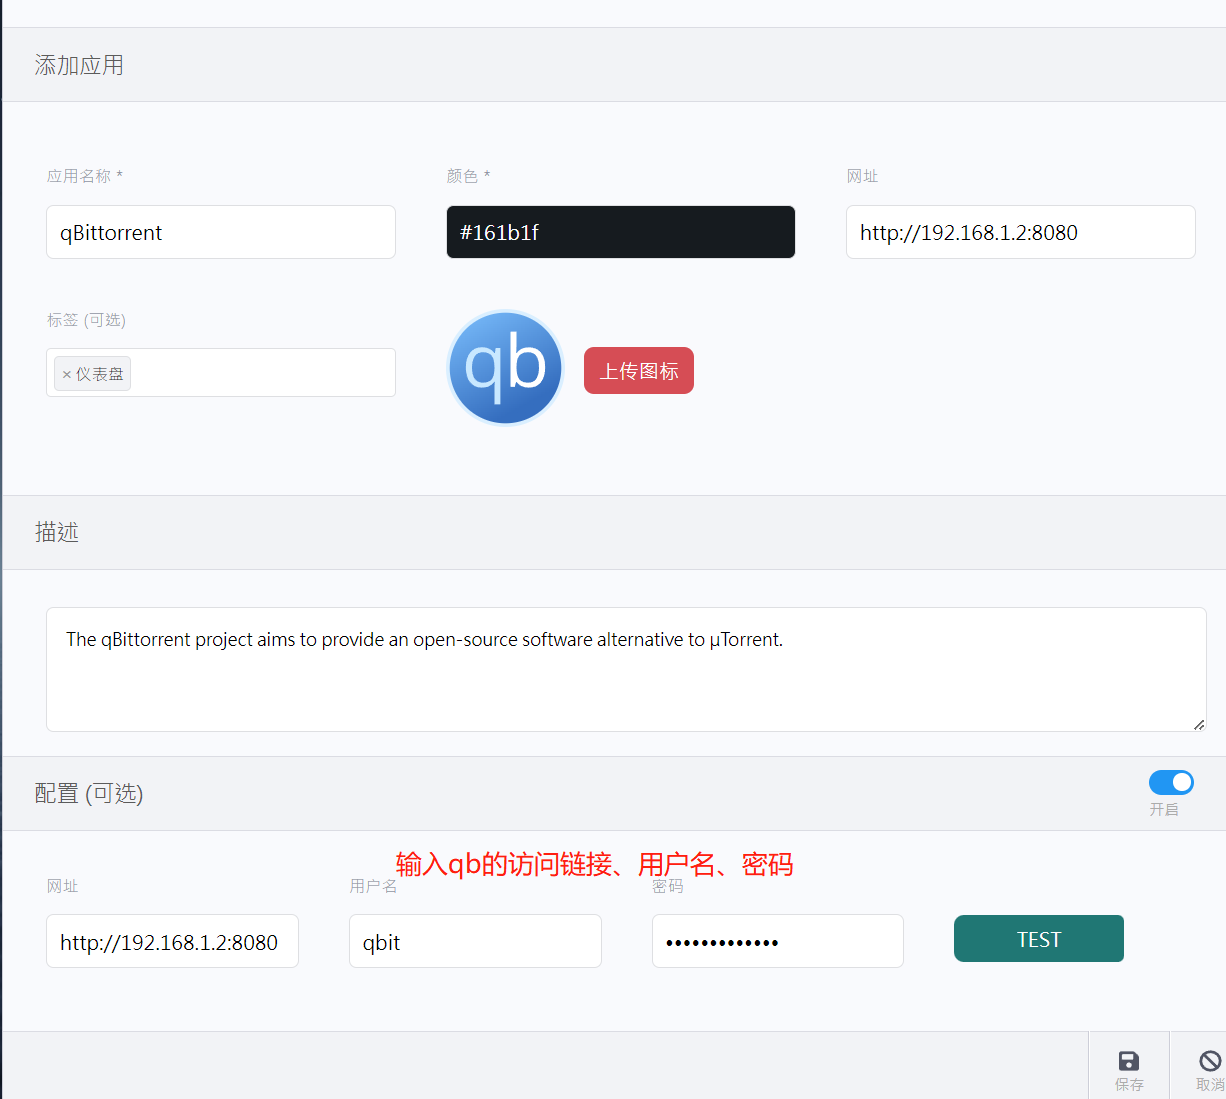Click the description textarea about qBittorrent project
The height and width of the screenshot is (1099, 1226).
pyautogui.click(x=626, y=669)
